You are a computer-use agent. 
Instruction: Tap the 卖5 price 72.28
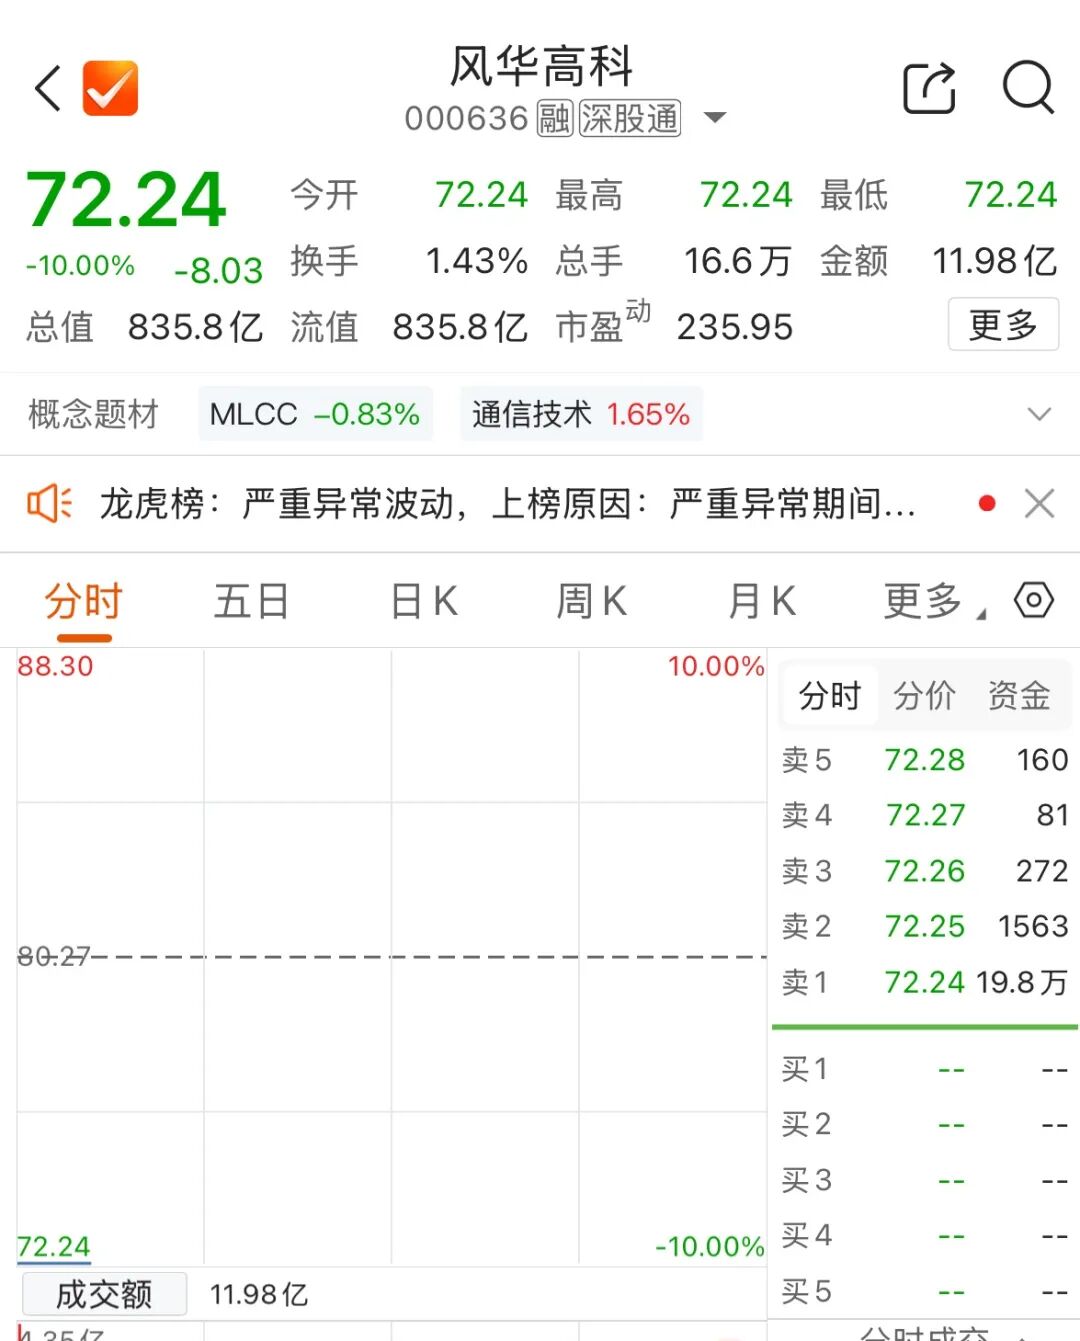coord(924,760)
